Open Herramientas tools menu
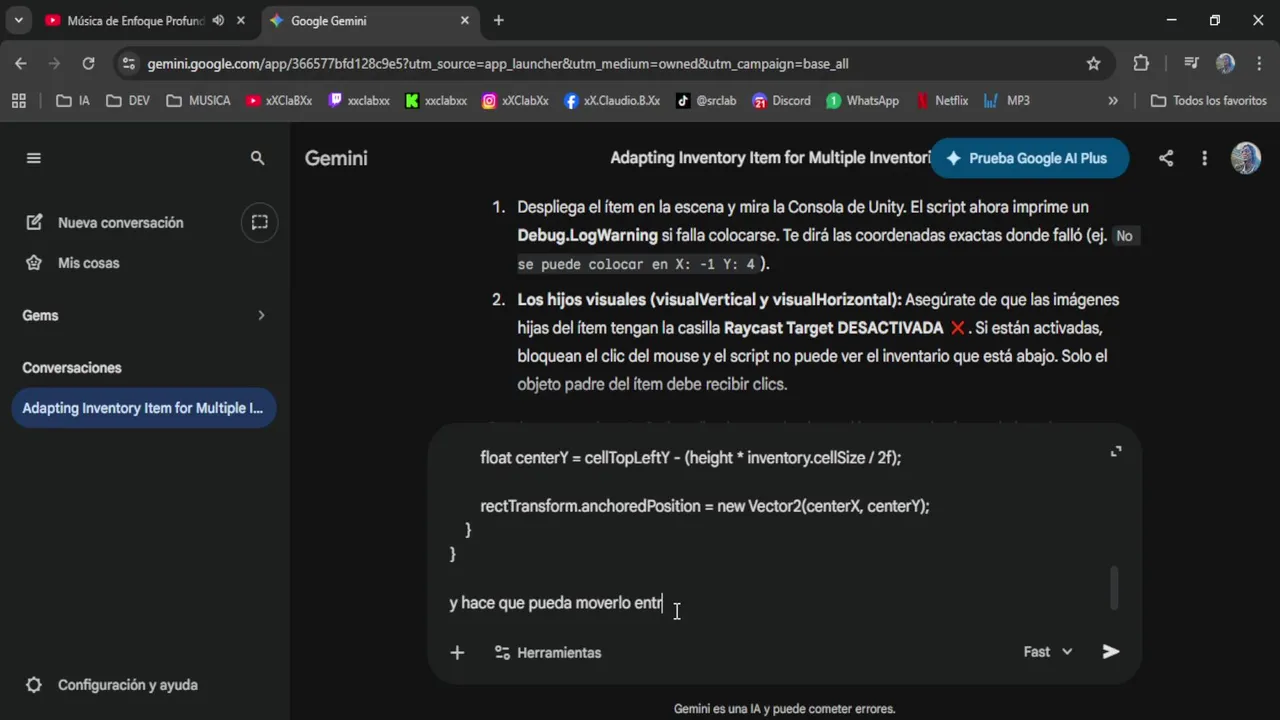 [x=548, y=653]
